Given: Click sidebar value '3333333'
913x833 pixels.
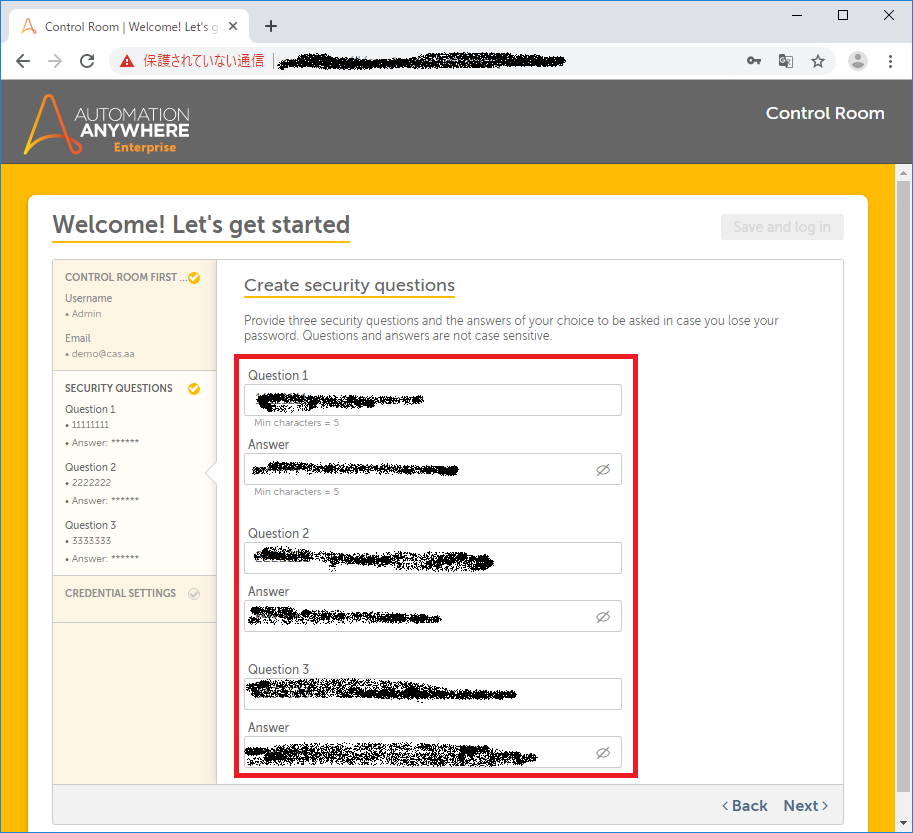Looking at the screenshot, I should click(x=91, y=541).
